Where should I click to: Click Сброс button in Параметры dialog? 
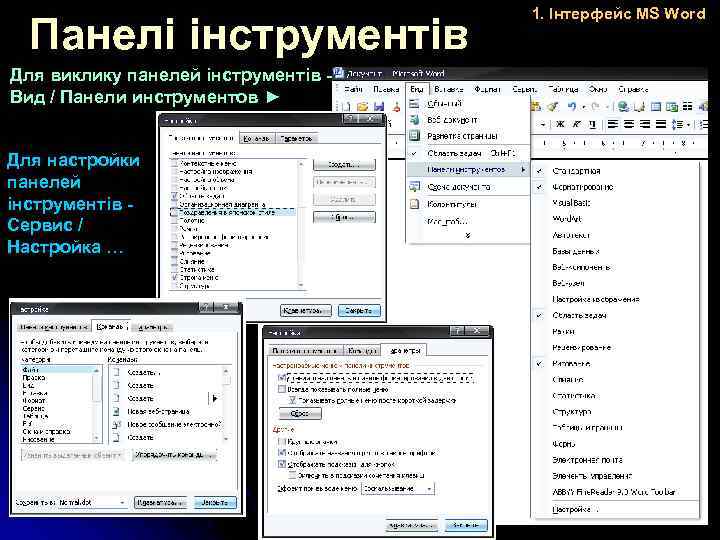(300, 413)
